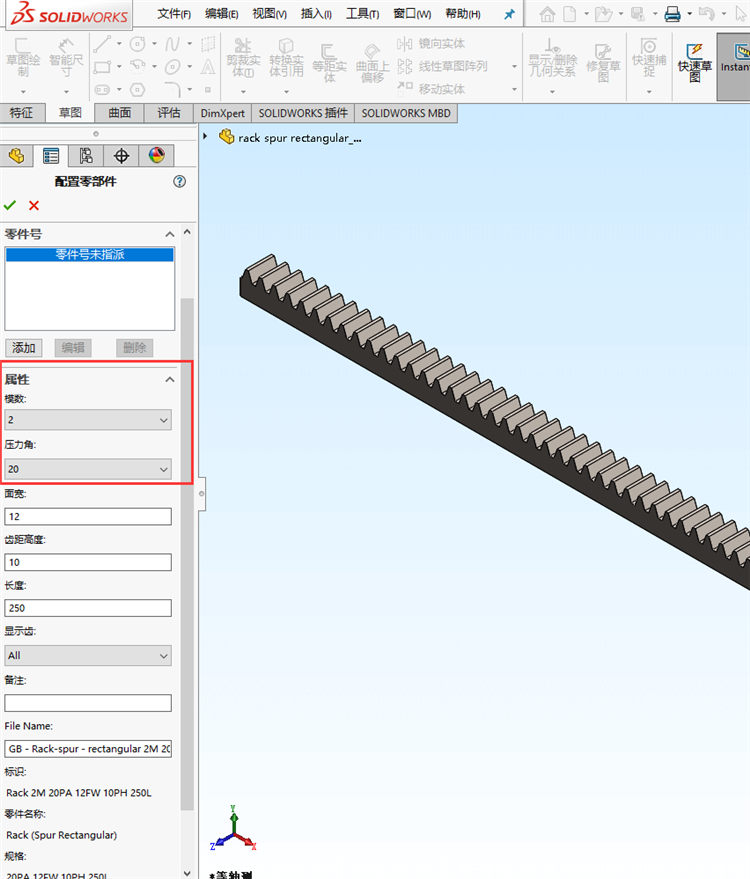Image resolution: width=750 pixels, height=879 pixels.
Task: Open the DisplayManager color ball tab
Action: [156, 155]
